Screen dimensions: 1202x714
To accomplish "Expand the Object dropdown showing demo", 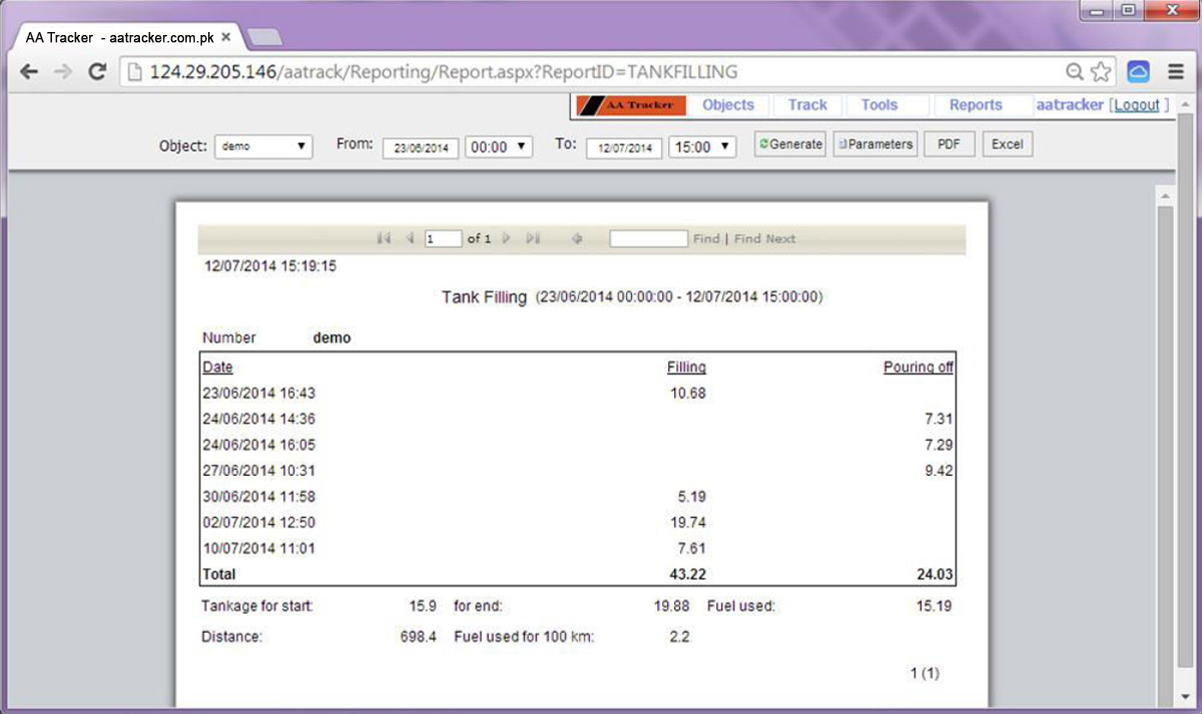I will (264, 146).
